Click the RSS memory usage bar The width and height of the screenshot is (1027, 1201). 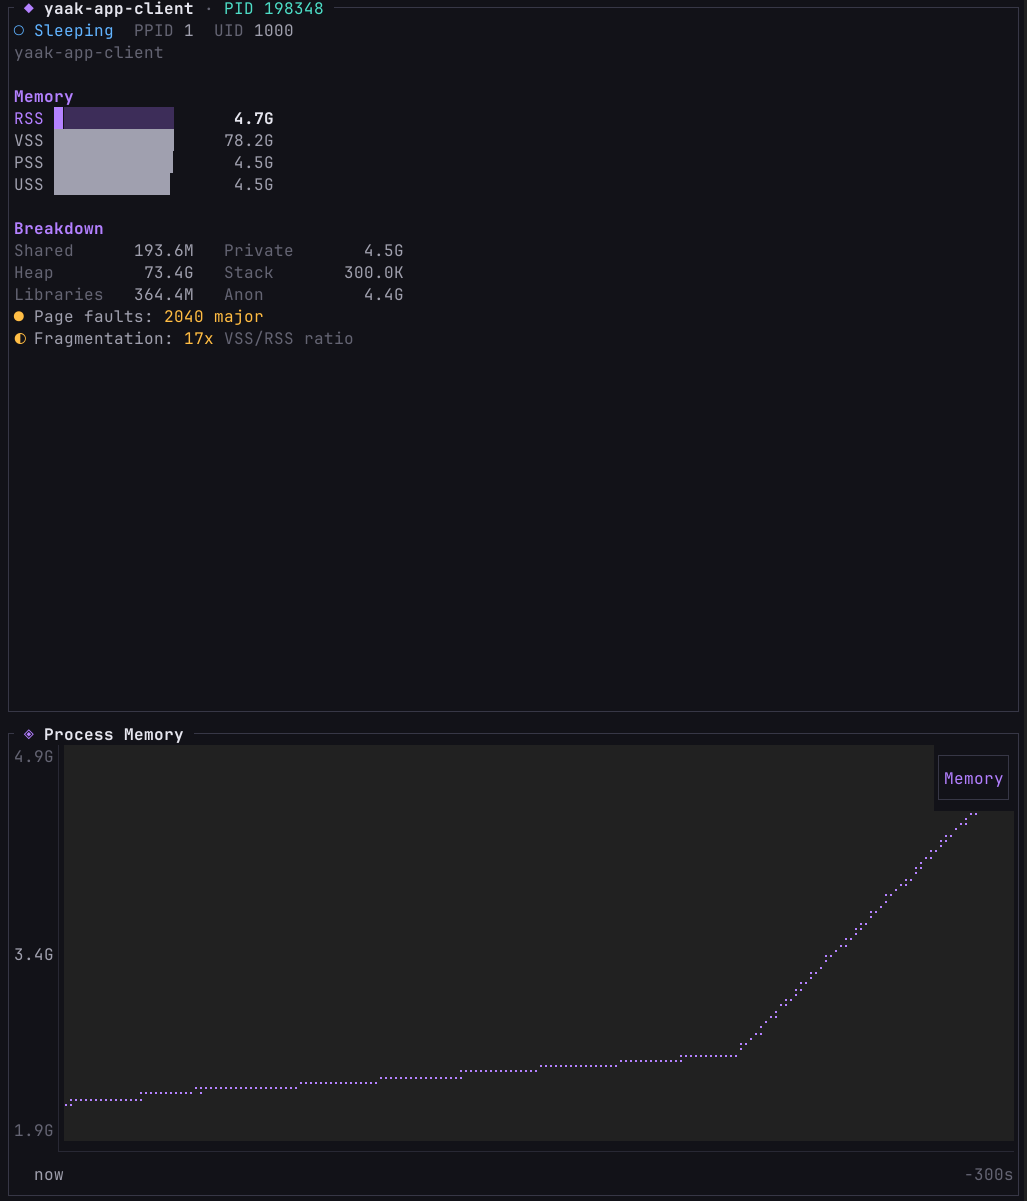[x=114, y=119]
